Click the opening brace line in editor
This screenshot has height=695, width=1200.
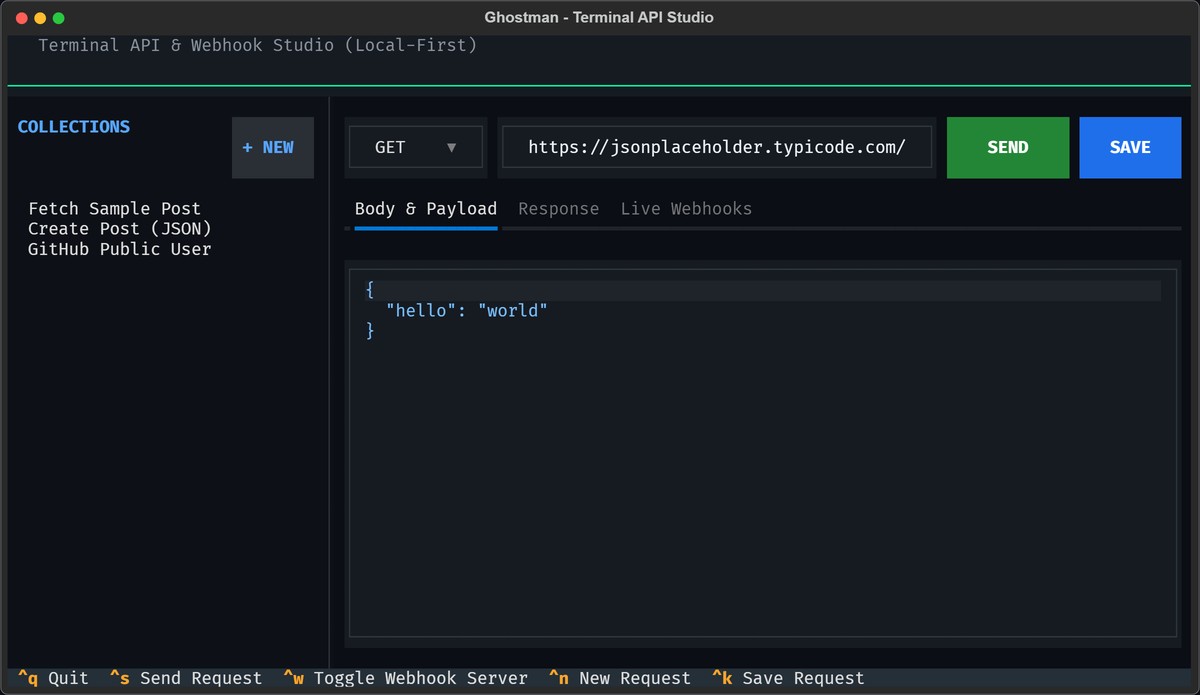pos(763,291)
